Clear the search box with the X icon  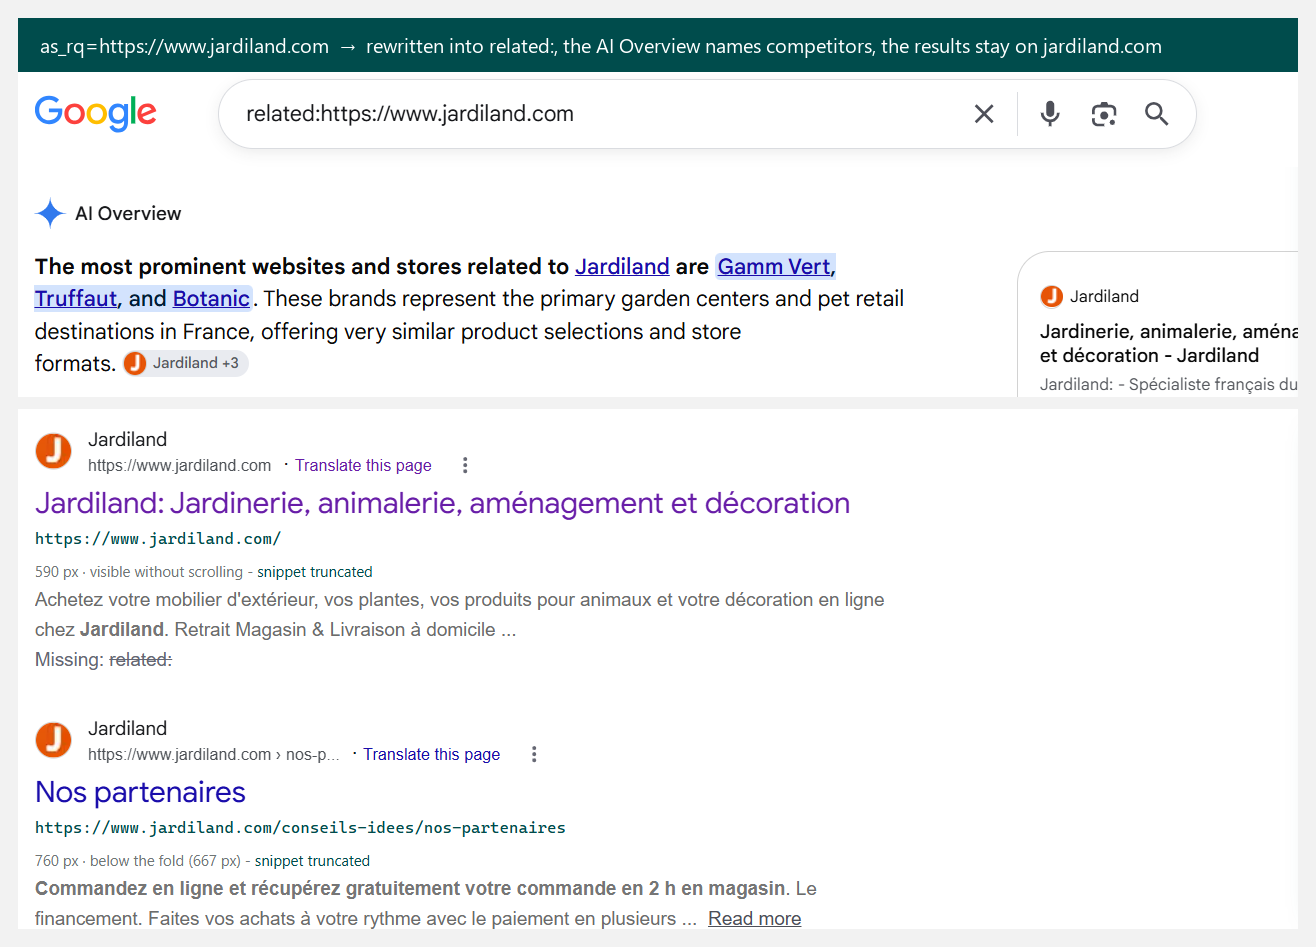tap(984, 114)
